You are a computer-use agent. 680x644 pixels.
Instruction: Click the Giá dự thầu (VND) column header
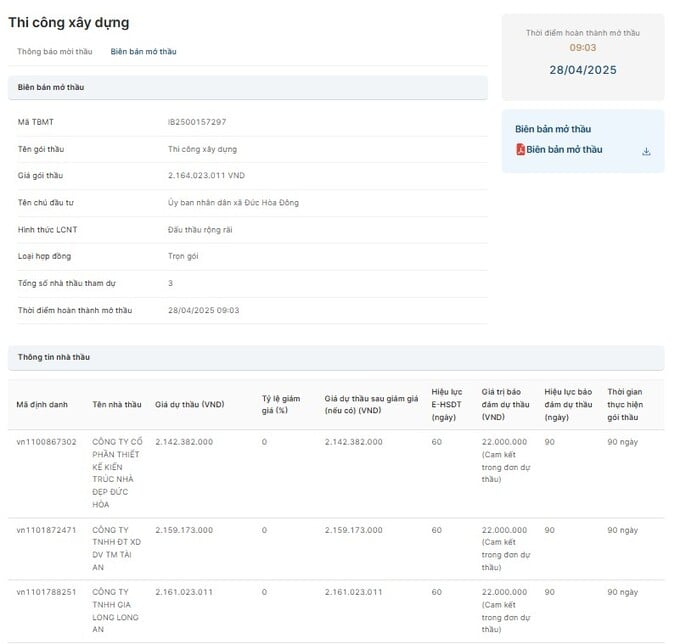[190, 405]
